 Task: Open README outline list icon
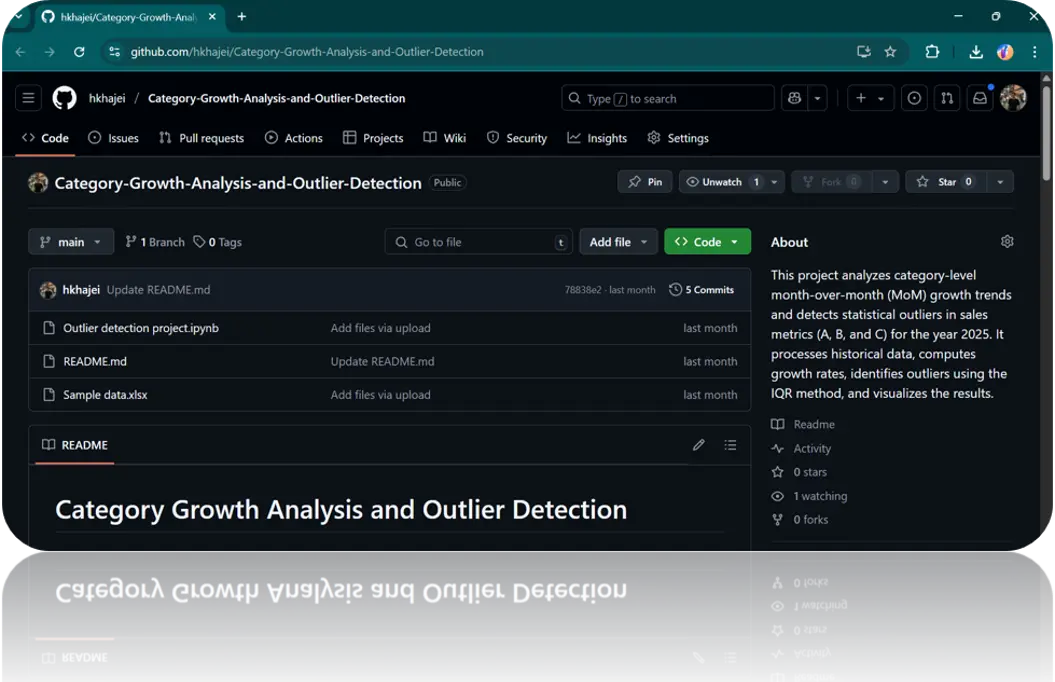[730, 445]
